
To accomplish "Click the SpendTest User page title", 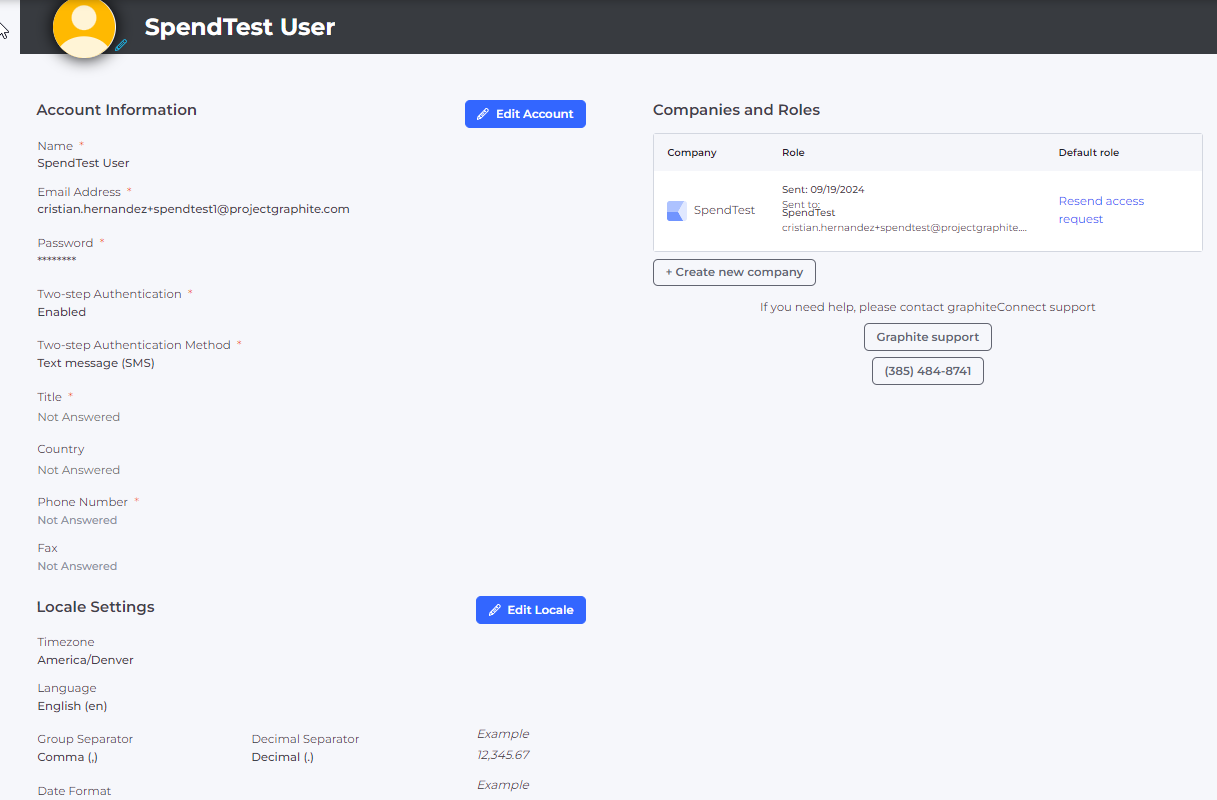I will (x=239, y=27).
